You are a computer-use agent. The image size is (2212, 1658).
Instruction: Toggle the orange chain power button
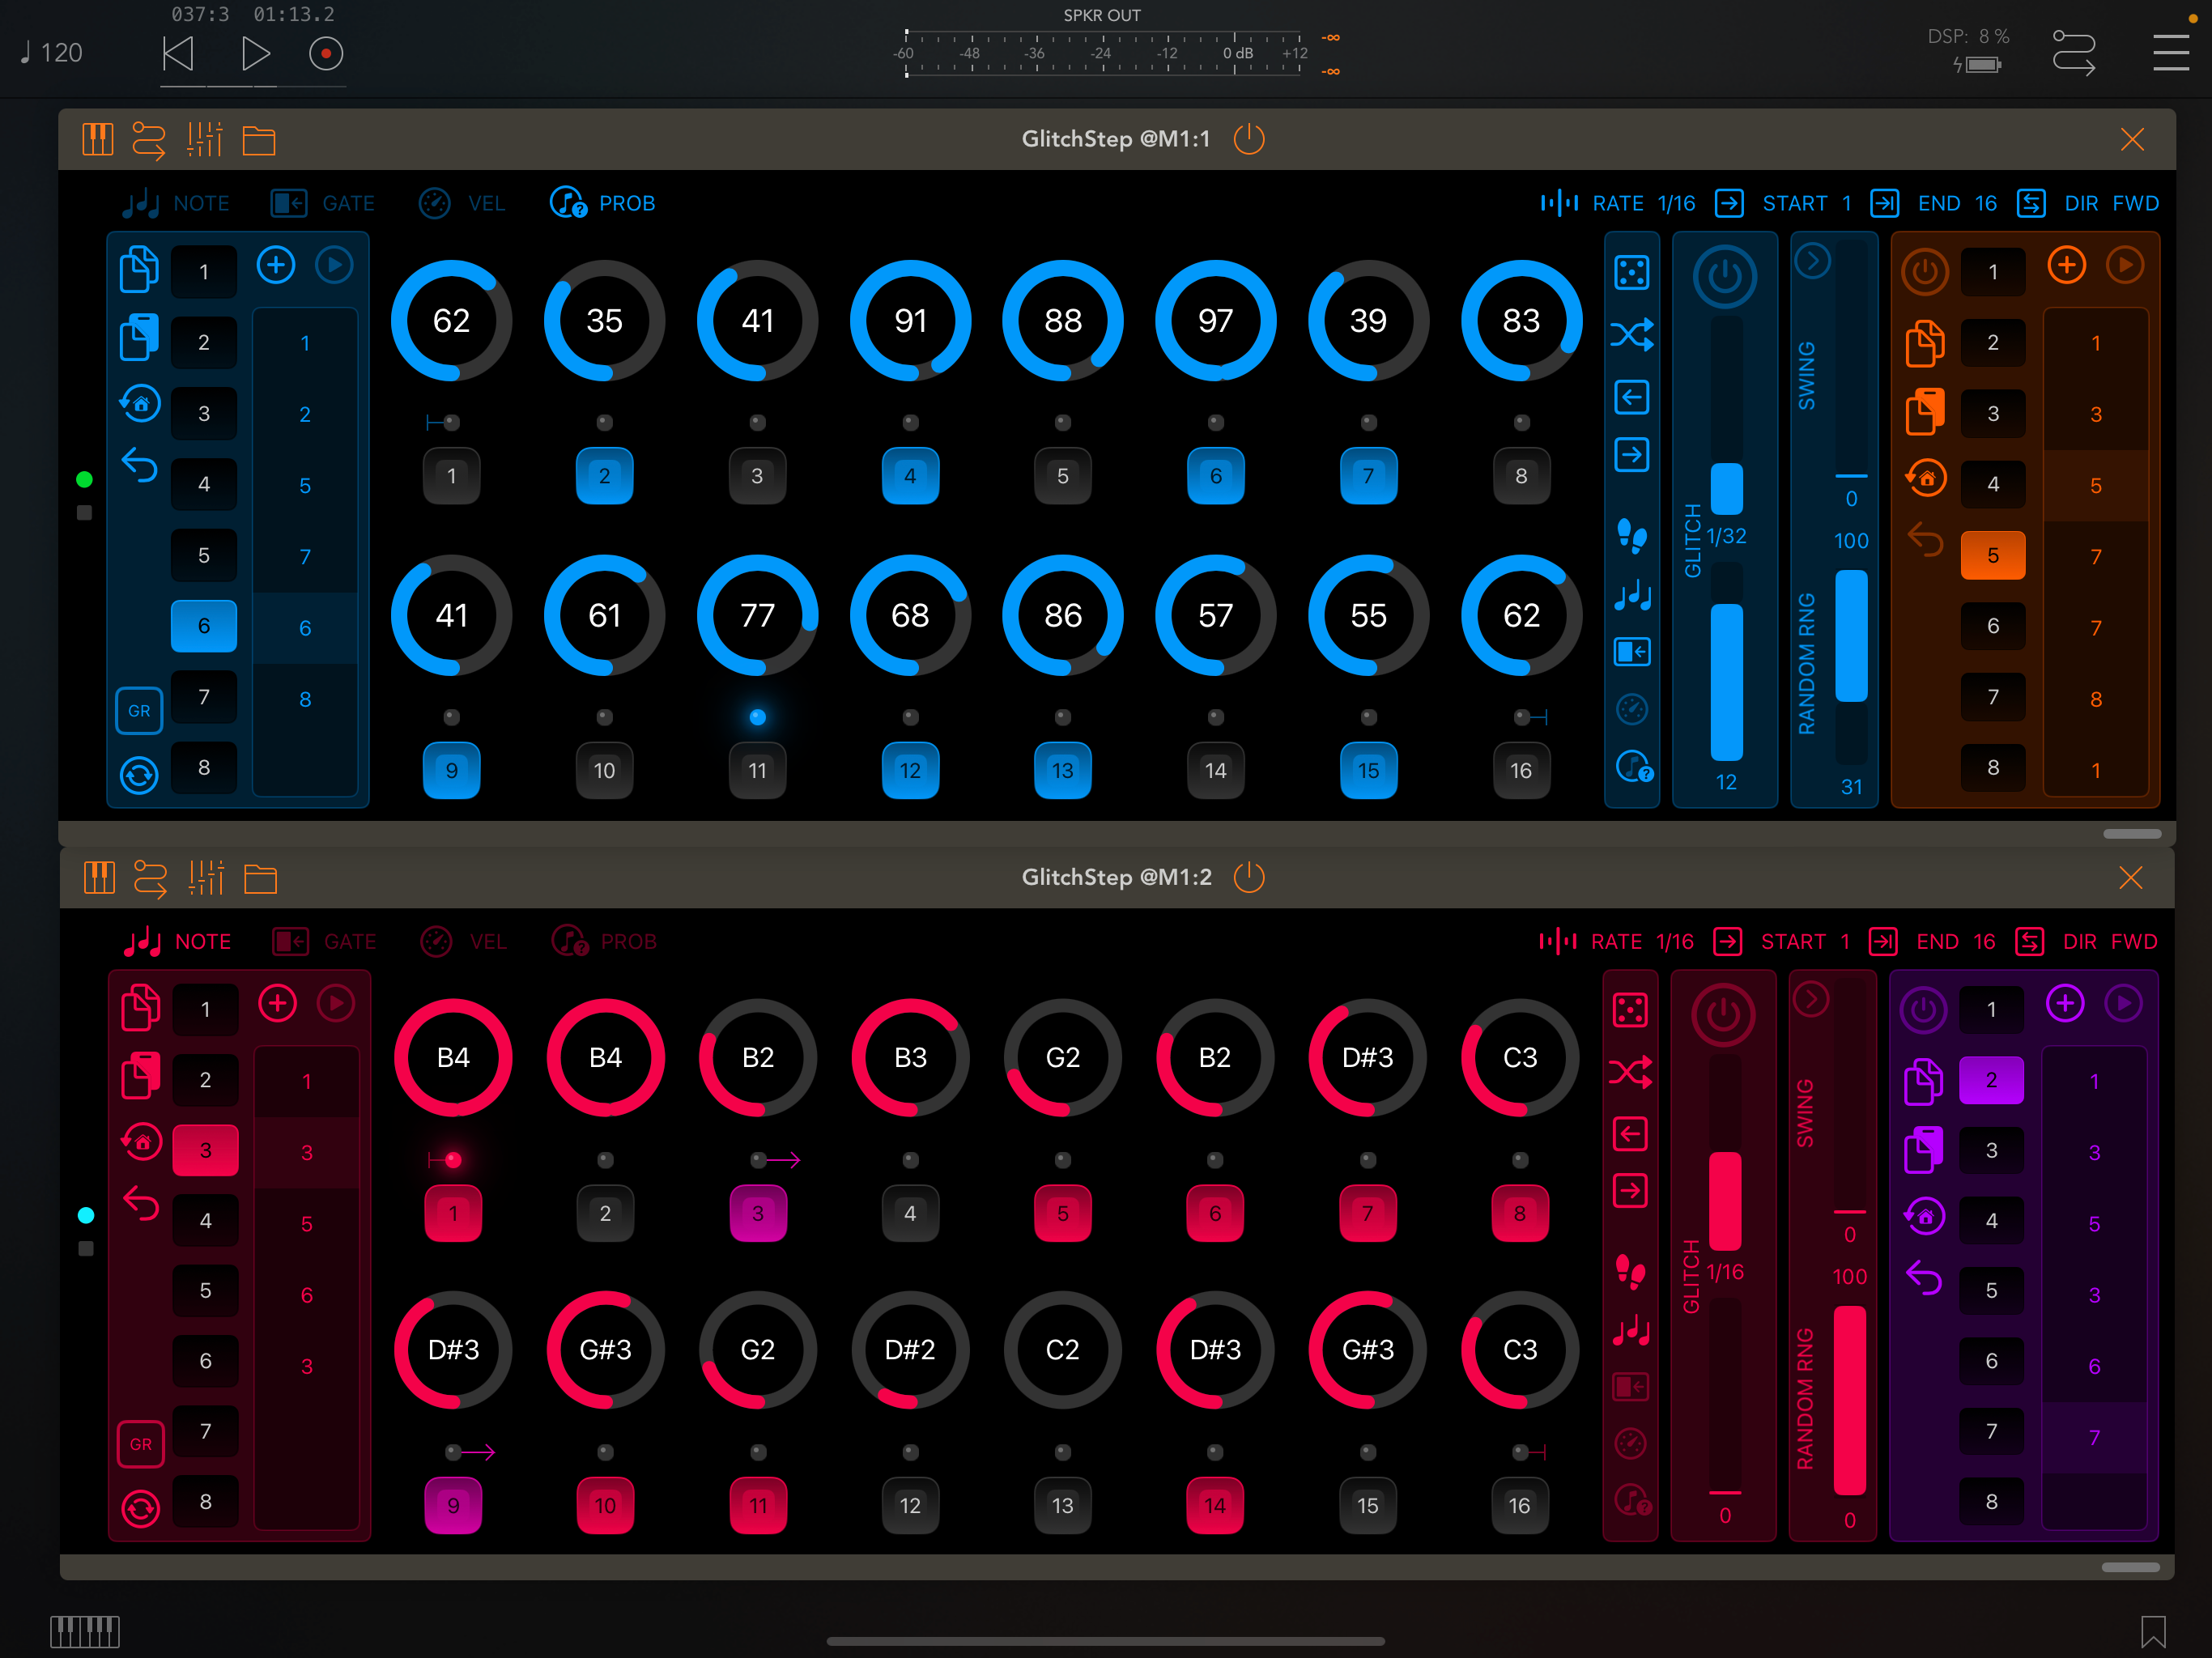[1925, 272]
